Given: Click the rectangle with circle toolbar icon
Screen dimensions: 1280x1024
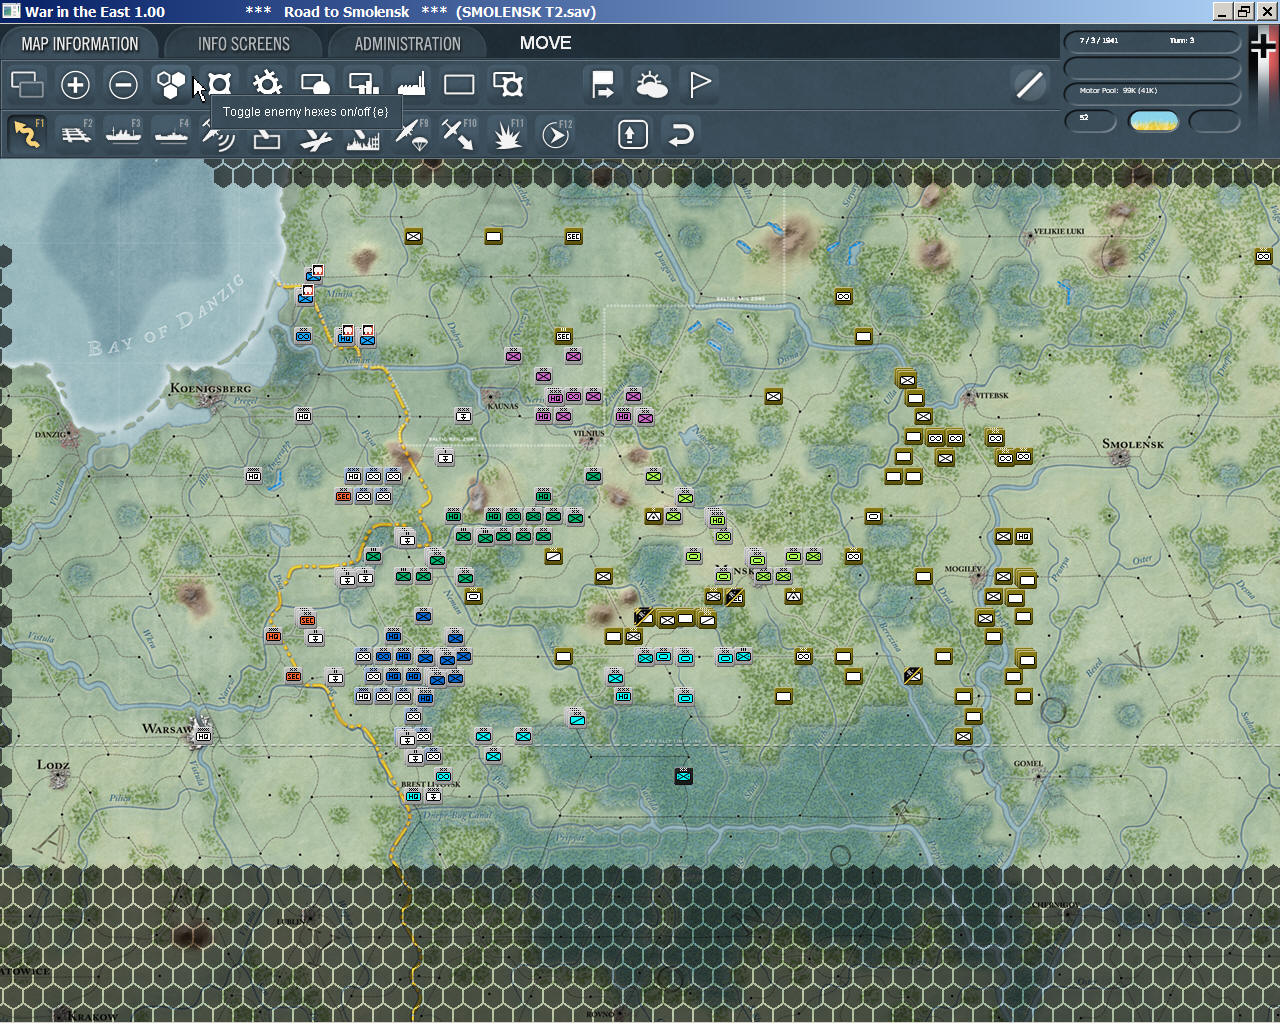Looking at the screenshot, I should pos(315,85).
